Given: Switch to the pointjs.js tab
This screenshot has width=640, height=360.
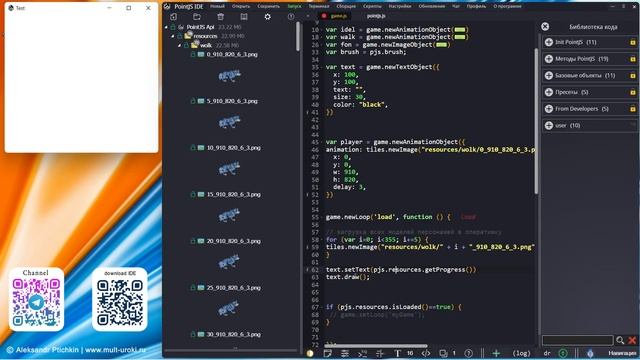Looking at the screenshot, I should point(376,16).
